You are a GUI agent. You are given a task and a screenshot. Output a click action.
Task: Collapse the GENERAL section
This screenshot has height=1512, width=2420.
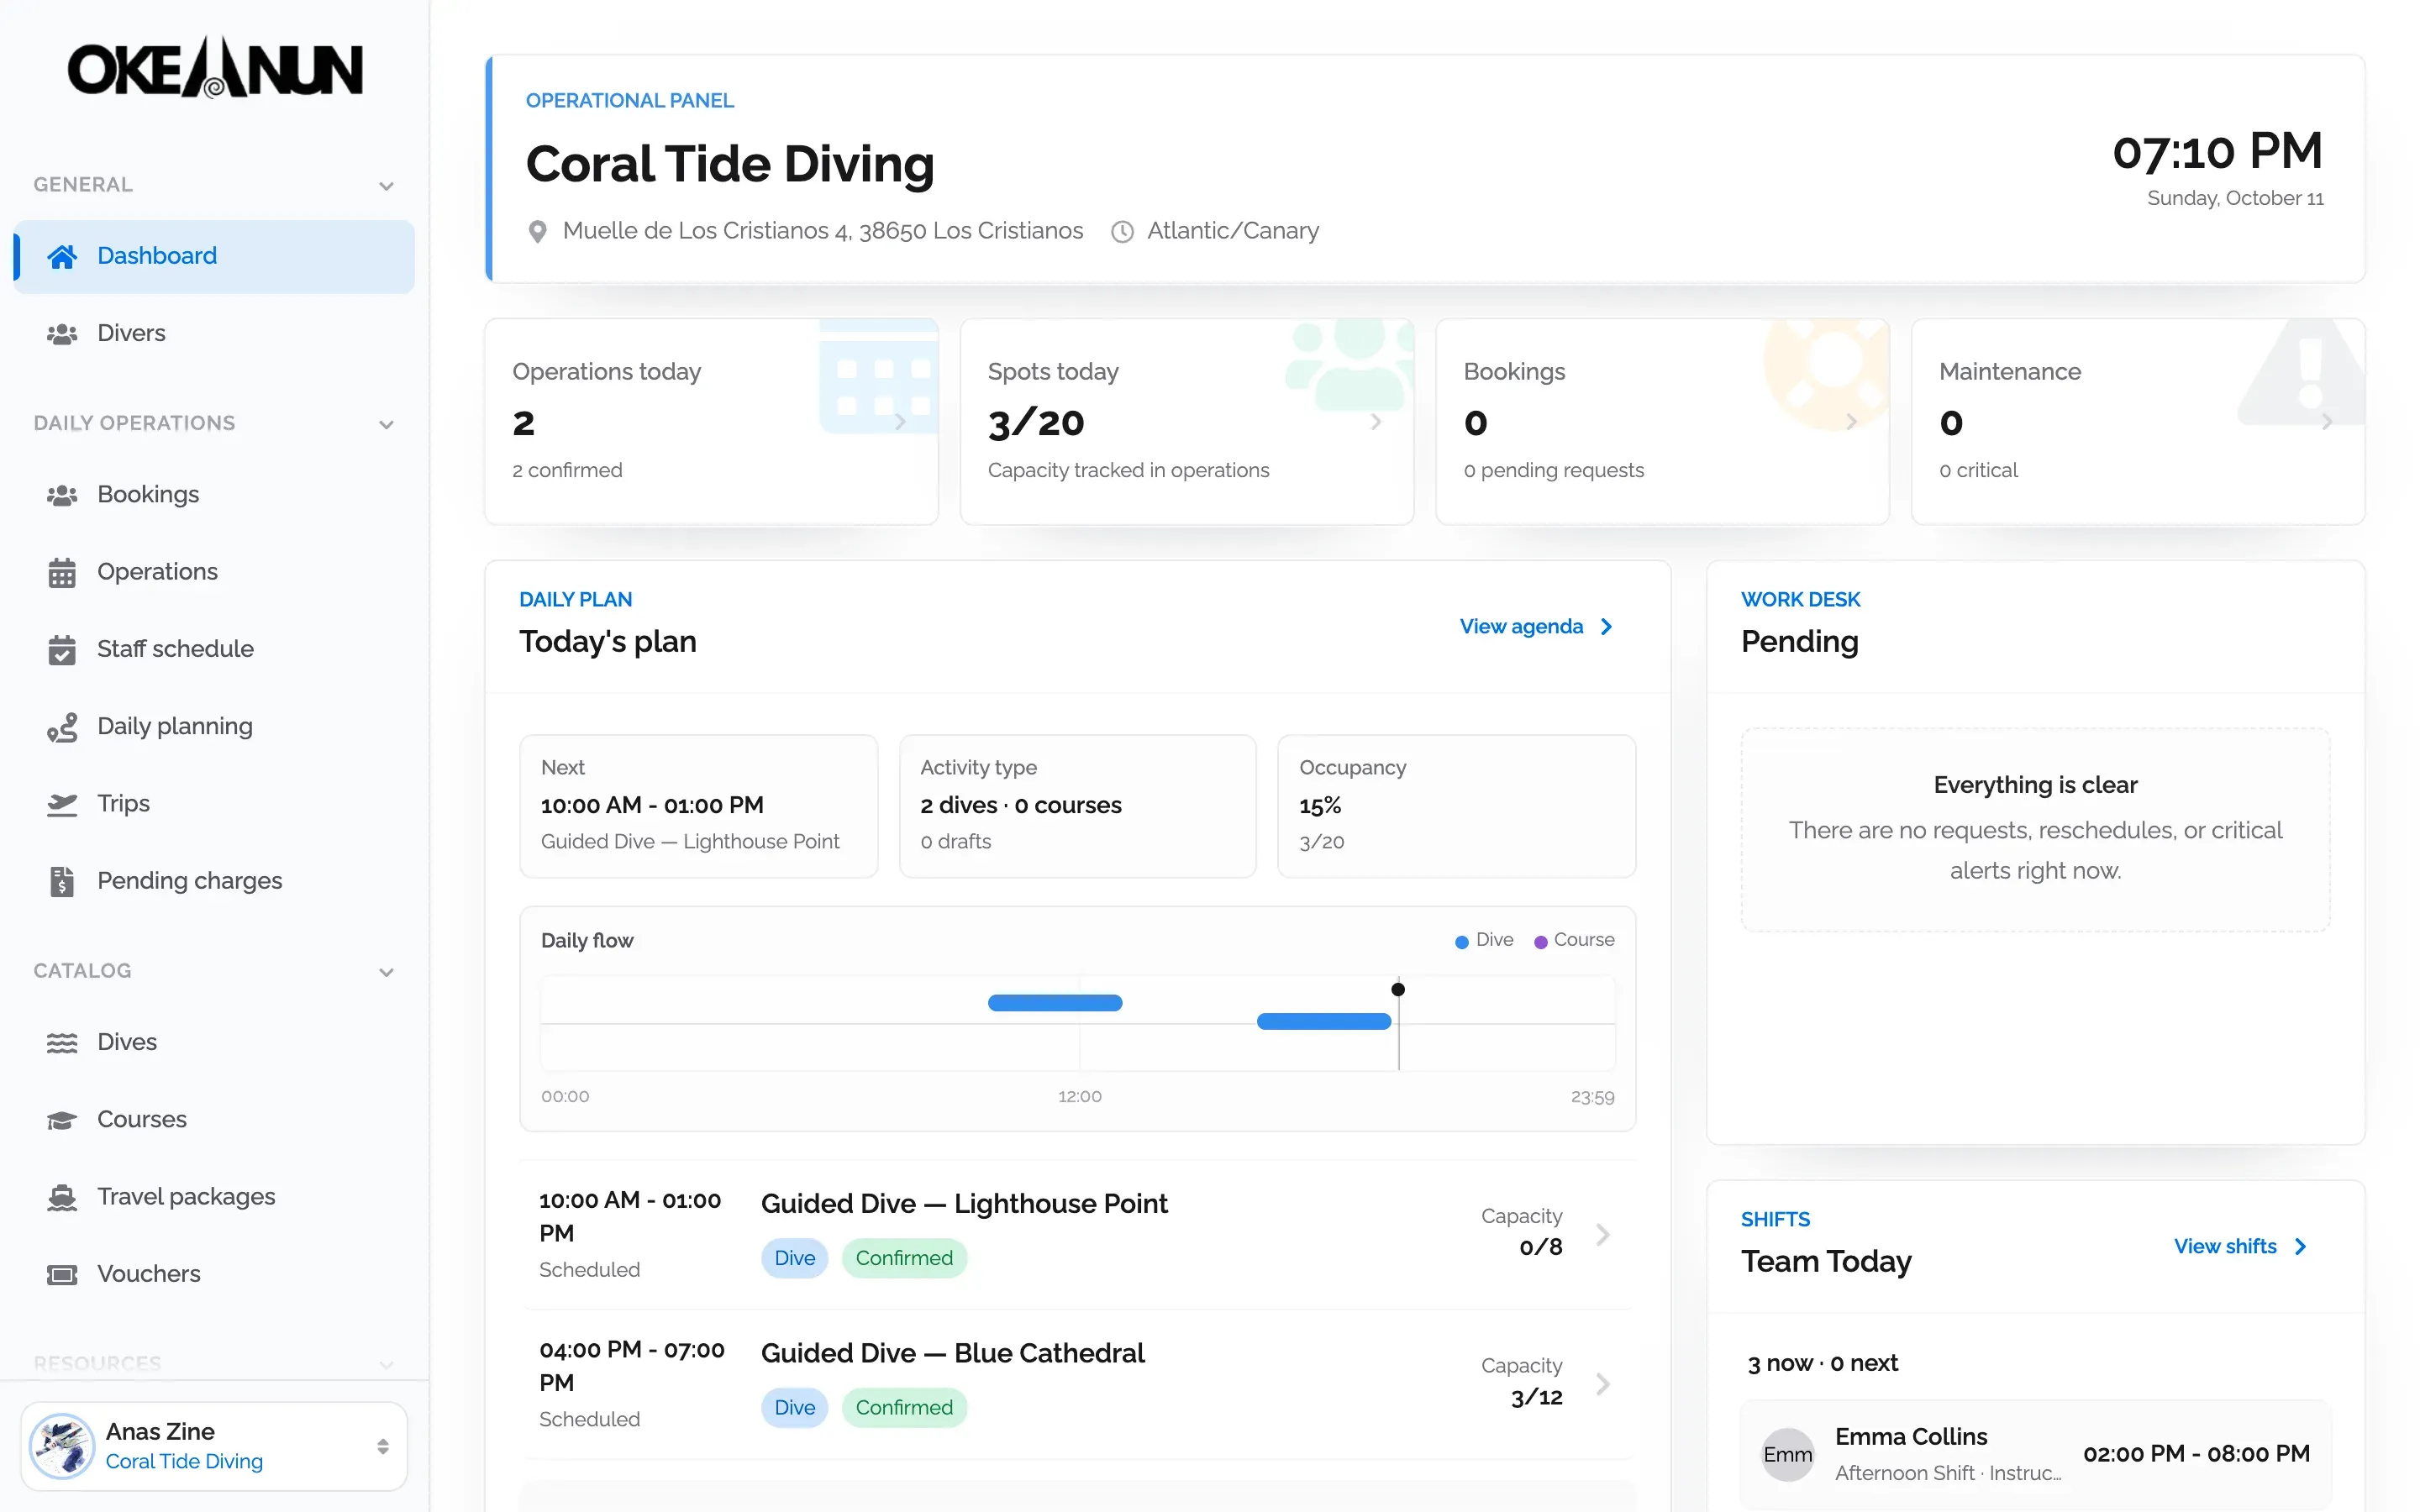click(386, 186)
